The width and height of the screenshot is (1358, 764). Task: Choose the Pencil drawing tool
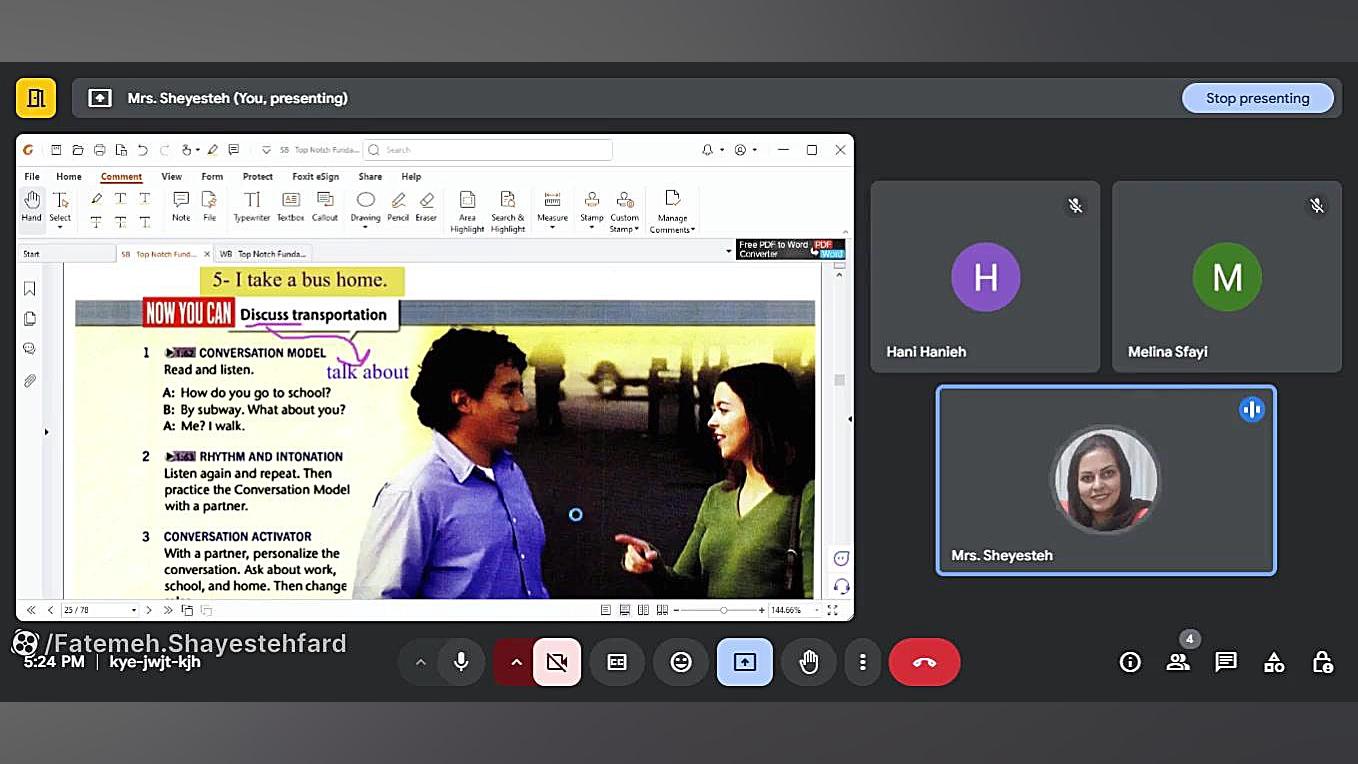398,206
